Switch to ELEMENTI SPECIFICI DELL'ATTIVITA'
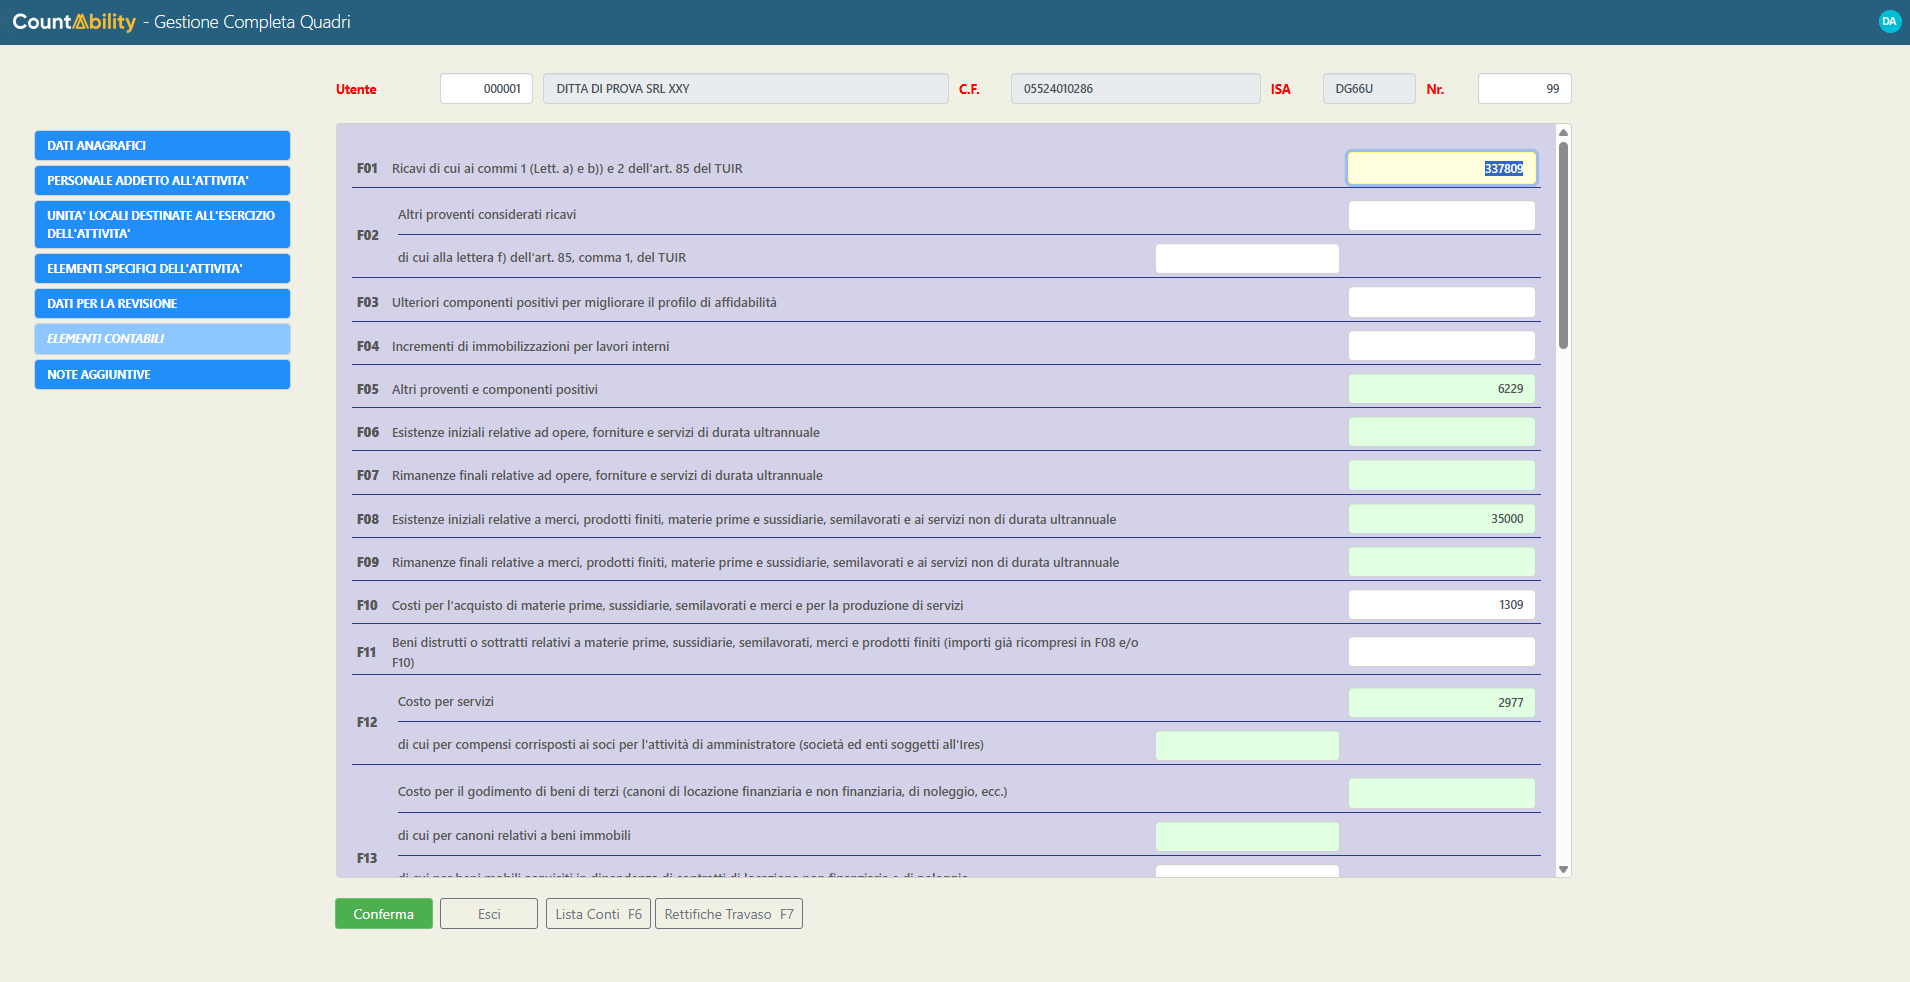The image size is (1910, 982). click(162, 269)
